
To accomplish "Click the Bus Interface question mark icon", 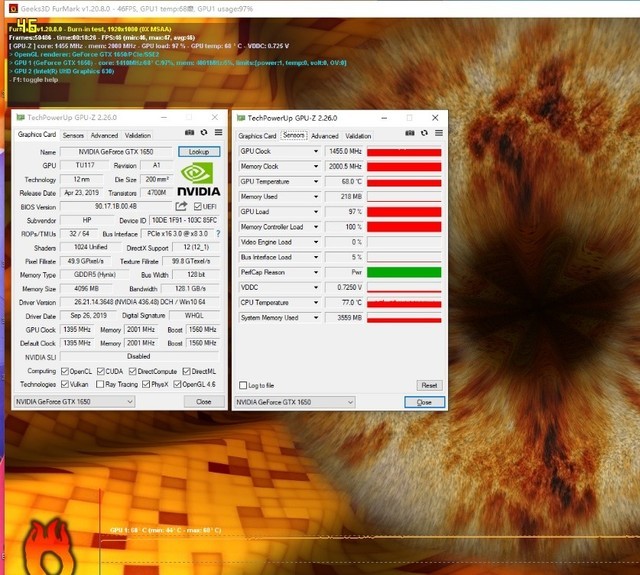I will point(218,234).
